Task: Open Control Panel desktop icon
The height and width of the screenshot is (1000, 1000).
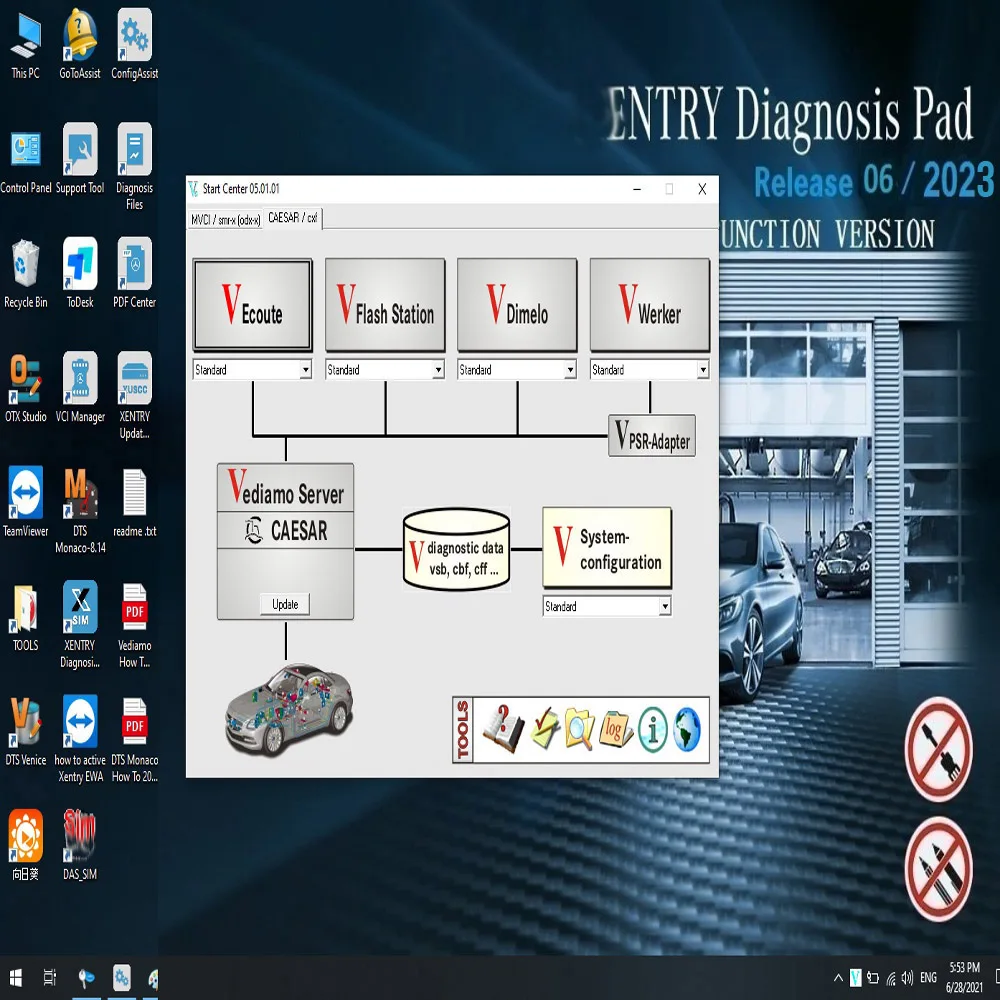Action: coord(26,161)
